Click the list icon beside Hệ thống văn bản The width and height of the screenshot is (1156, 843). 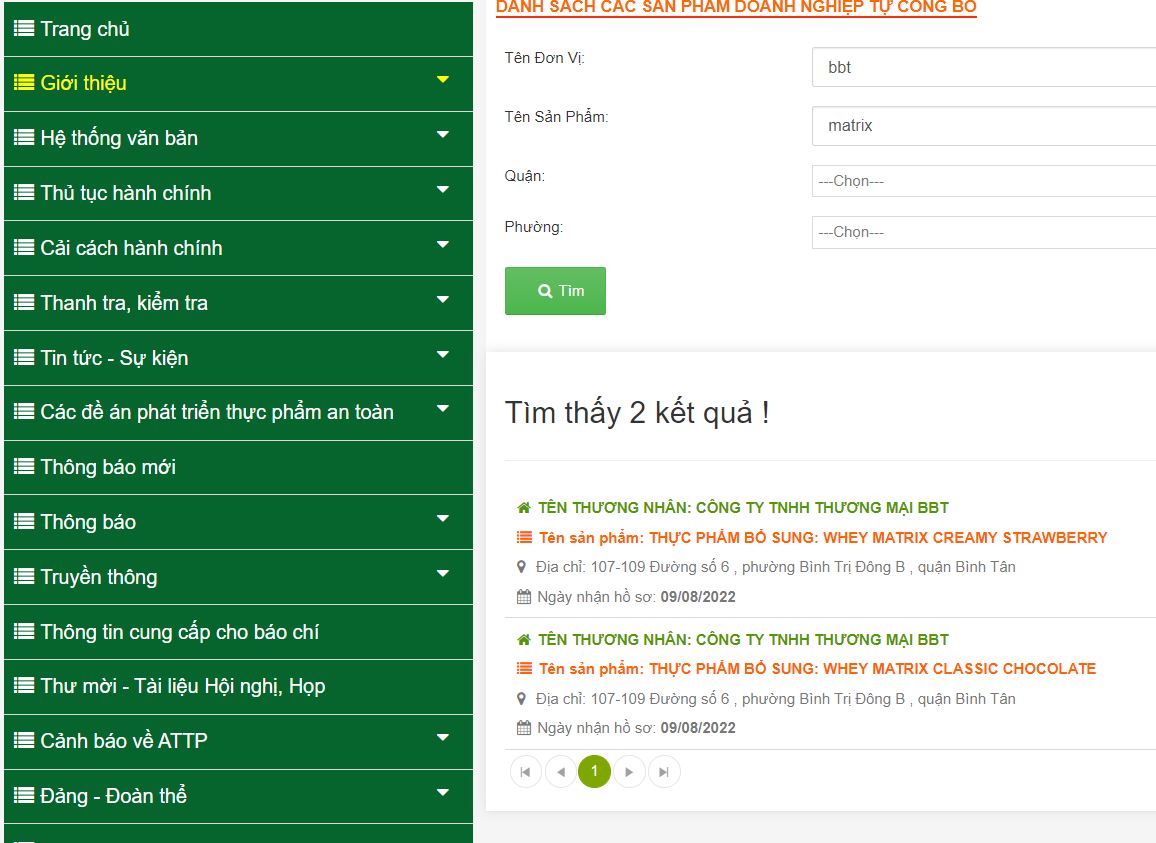click(24, 138)
